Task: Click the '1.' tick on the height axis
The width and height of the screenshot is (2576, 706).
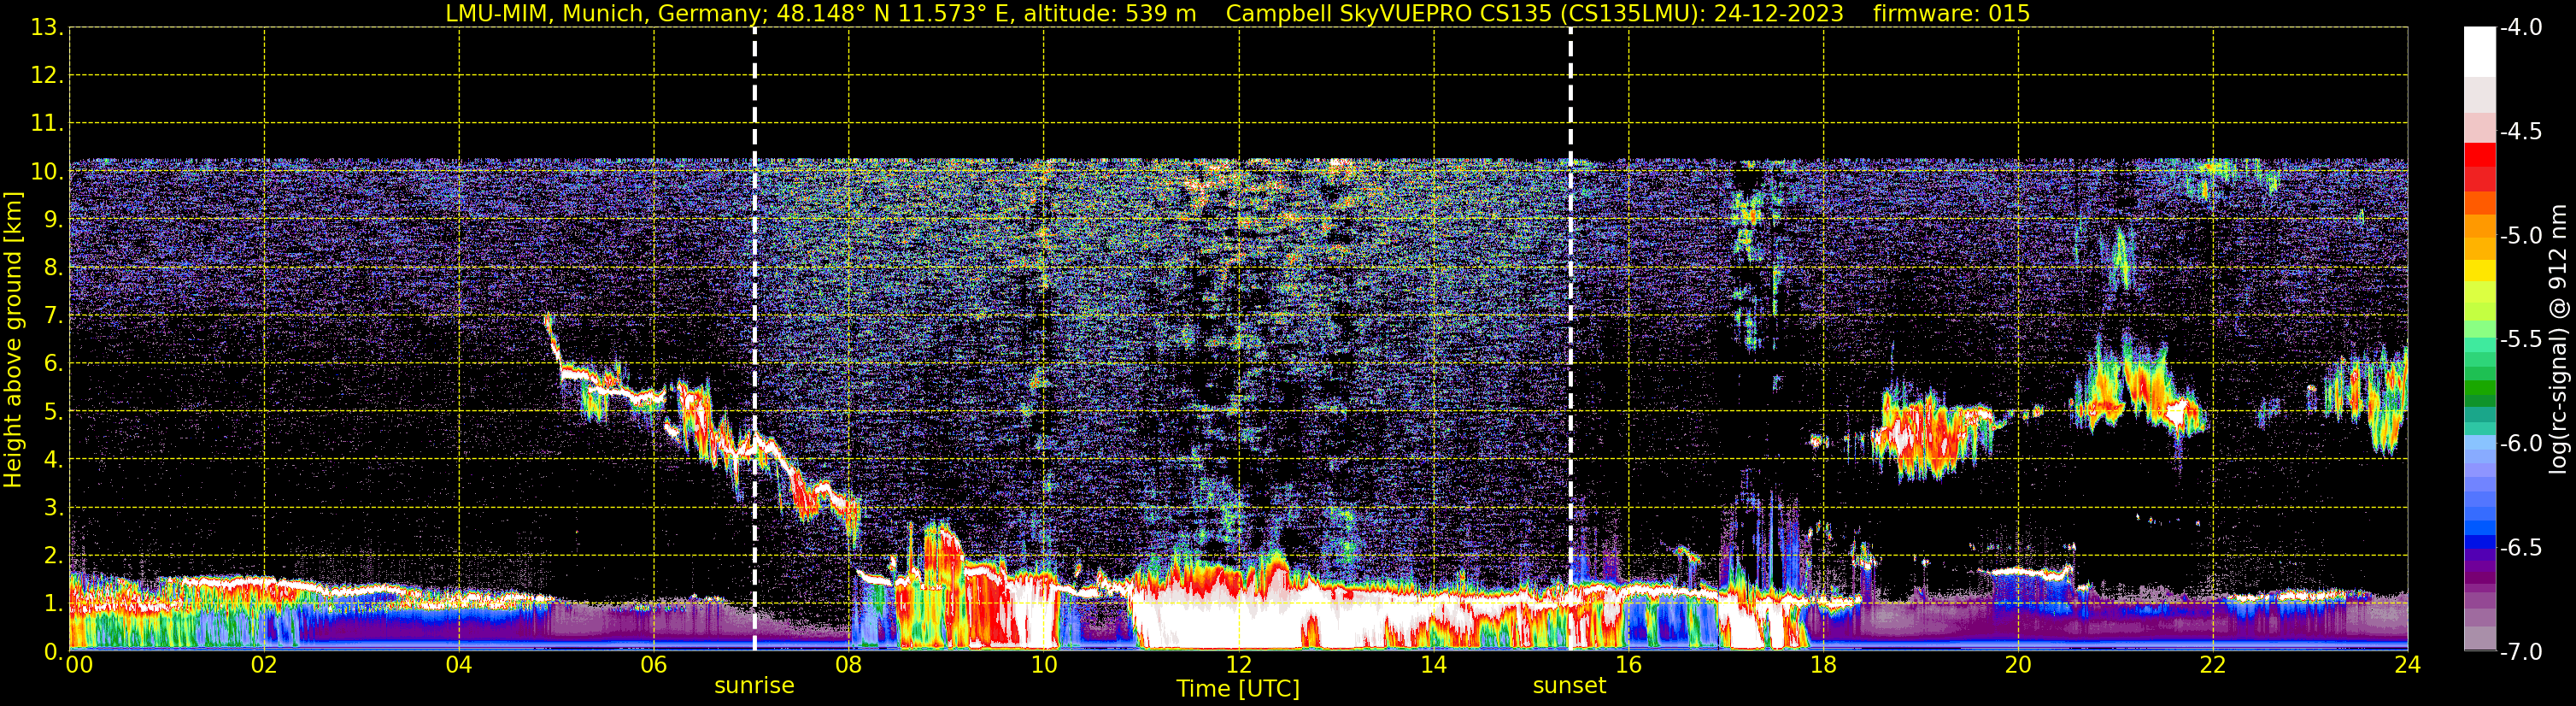Action: [x=53, y=604]
